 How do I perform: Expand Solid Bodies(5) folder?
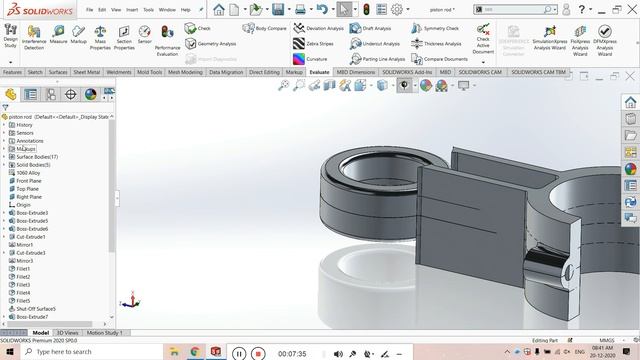point(4,165)
